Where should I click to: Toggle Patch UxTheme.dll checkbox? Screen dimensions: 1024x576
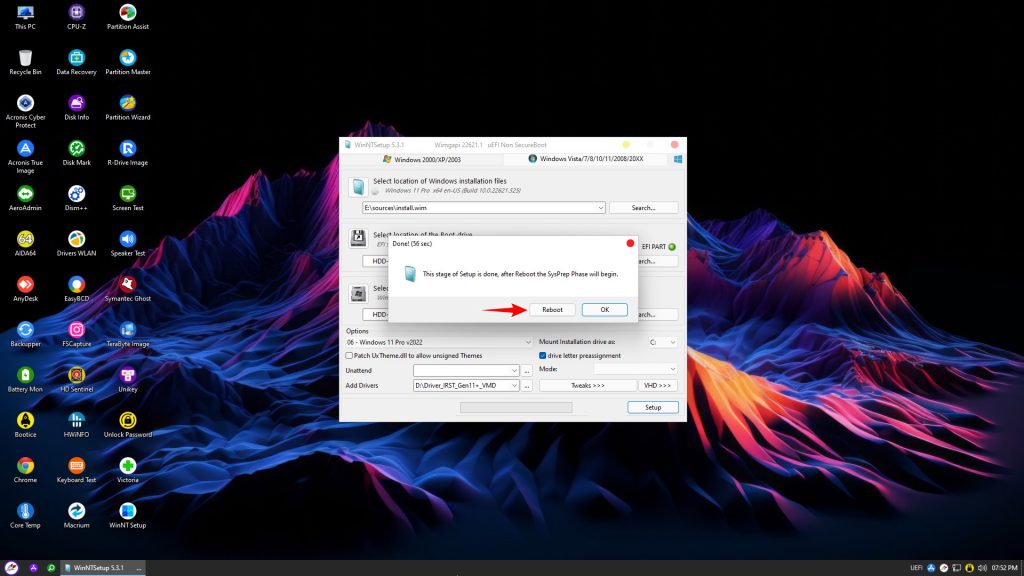point(349,356)
